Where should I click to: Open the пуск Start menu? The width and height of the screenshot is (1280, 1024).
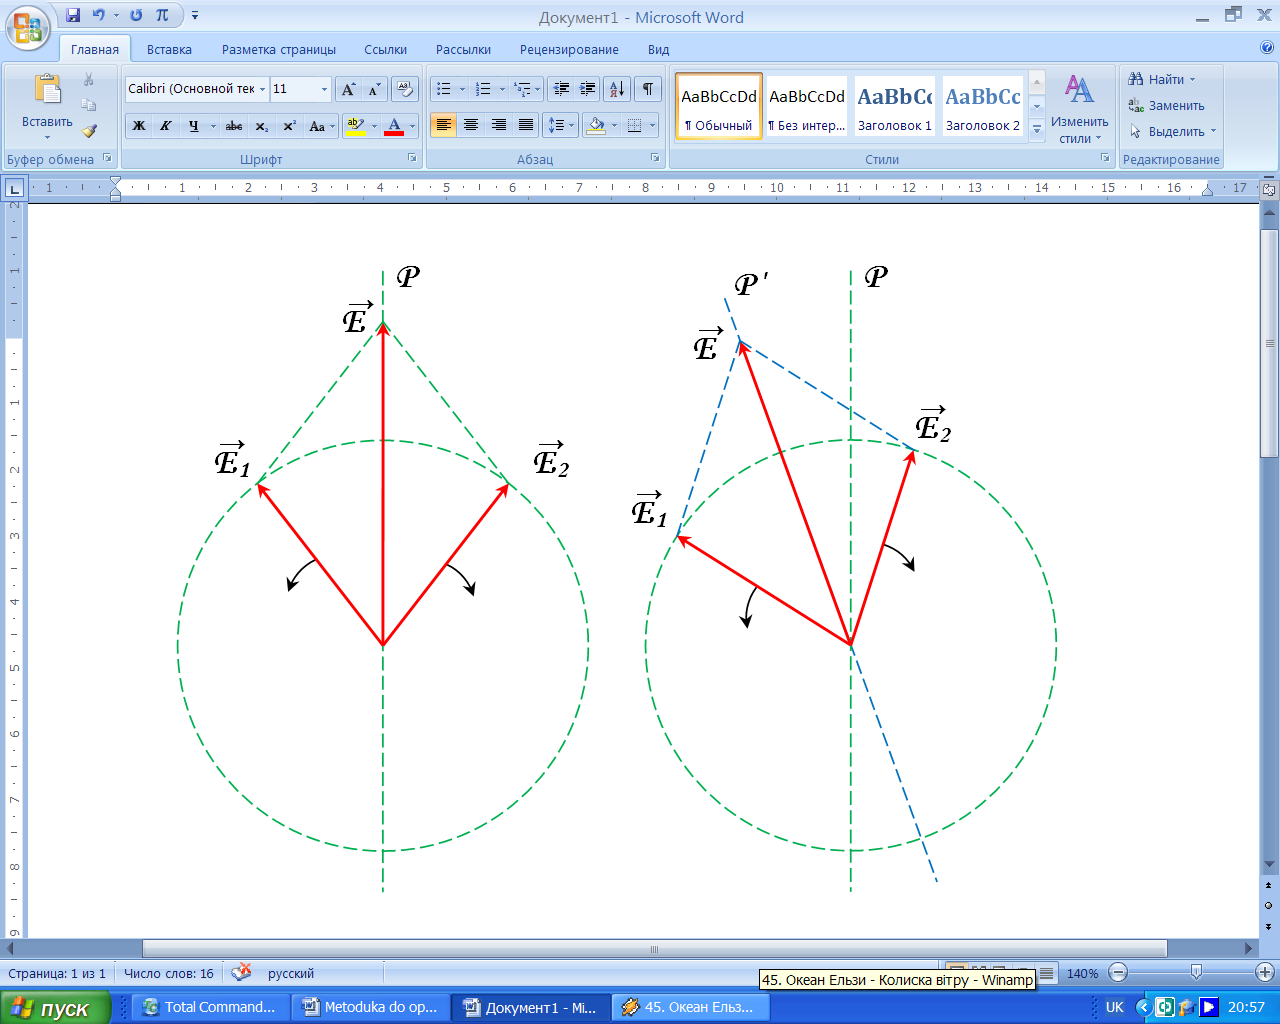coord(56,1008)
